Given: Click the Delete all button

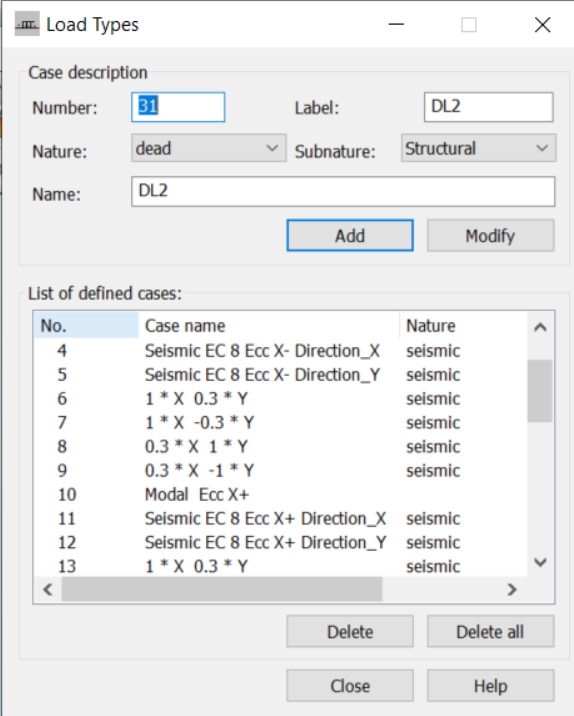Looking at the screenshot, I should 491,632.
